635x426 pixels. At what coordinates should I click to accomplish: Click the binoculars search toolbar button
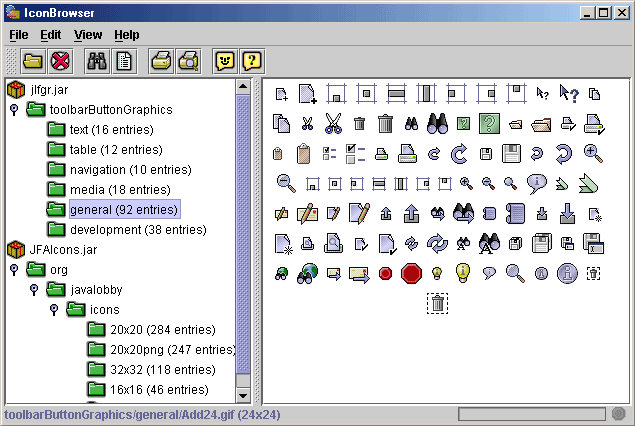click(x=97, y=61)
